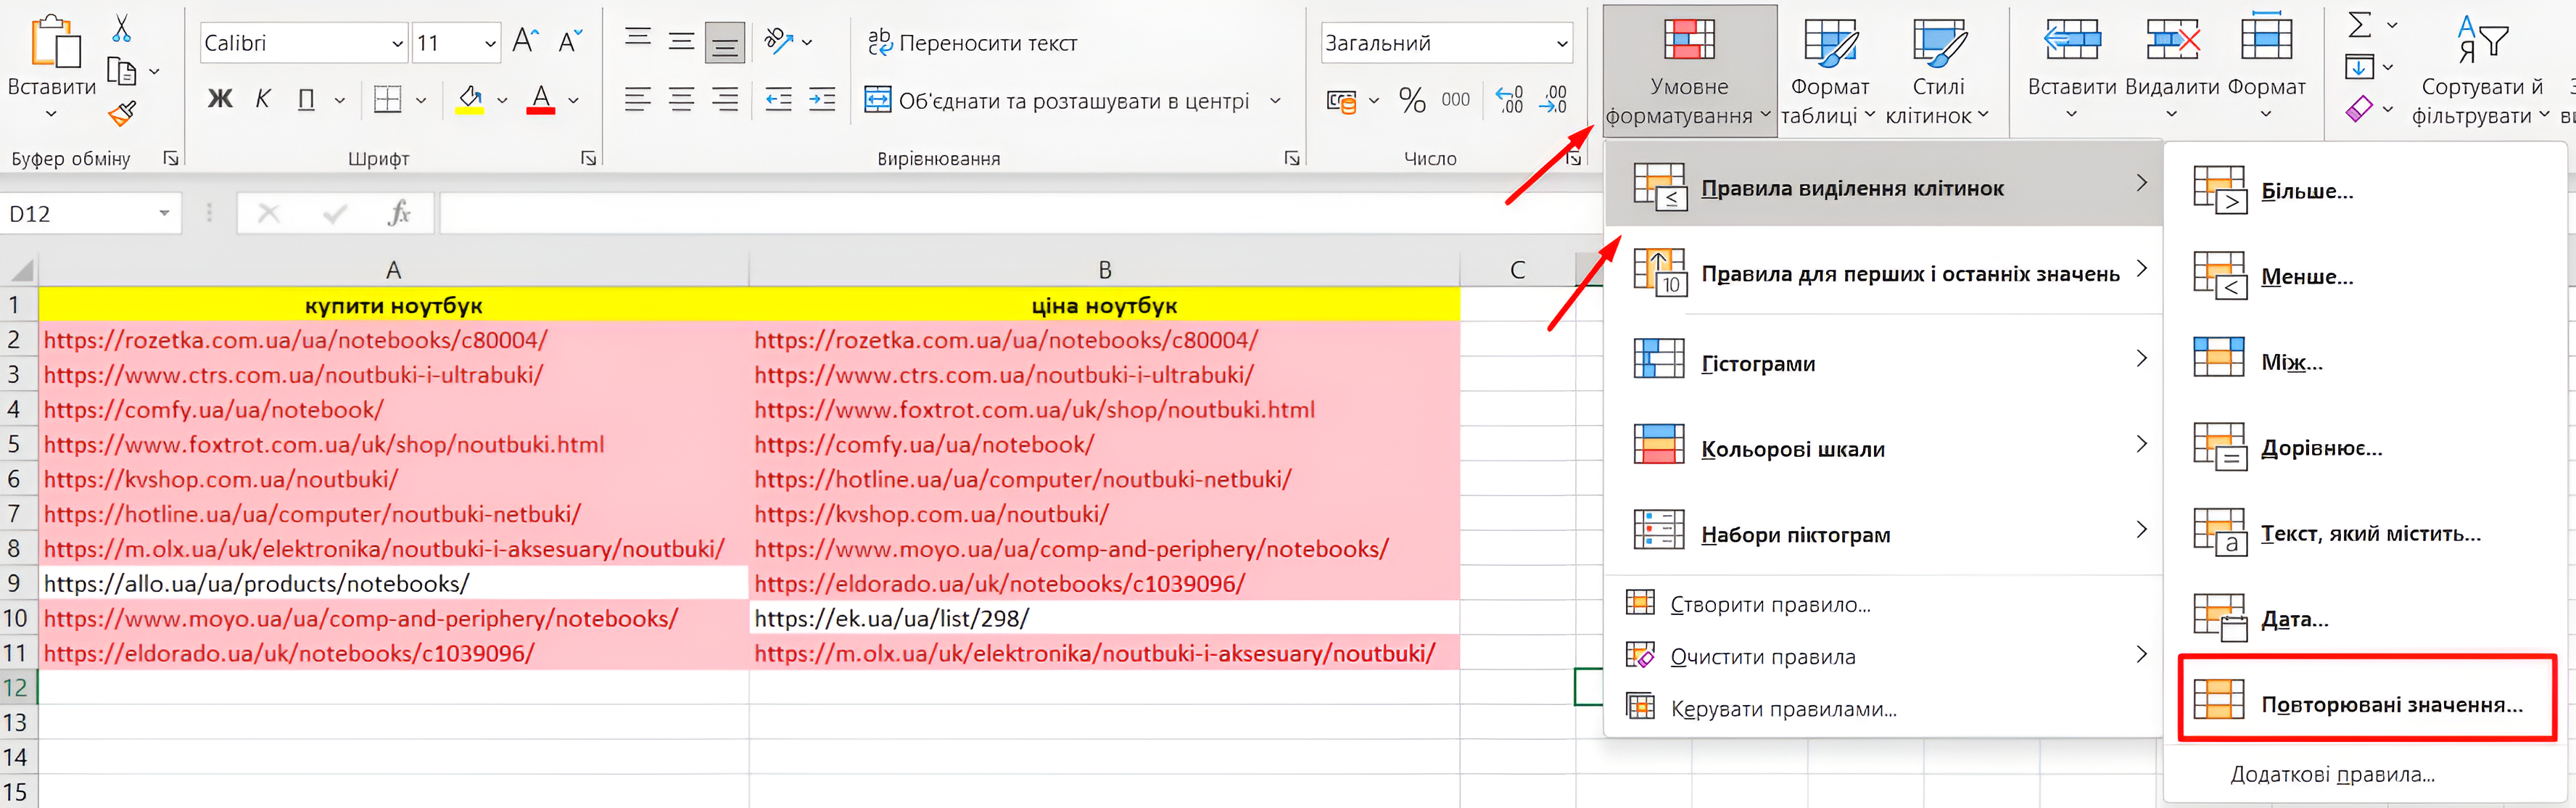Open the font size 11 dropdown
This screenshot has height=808, width=2576.
pyautogui.click(x=490, y=43)
